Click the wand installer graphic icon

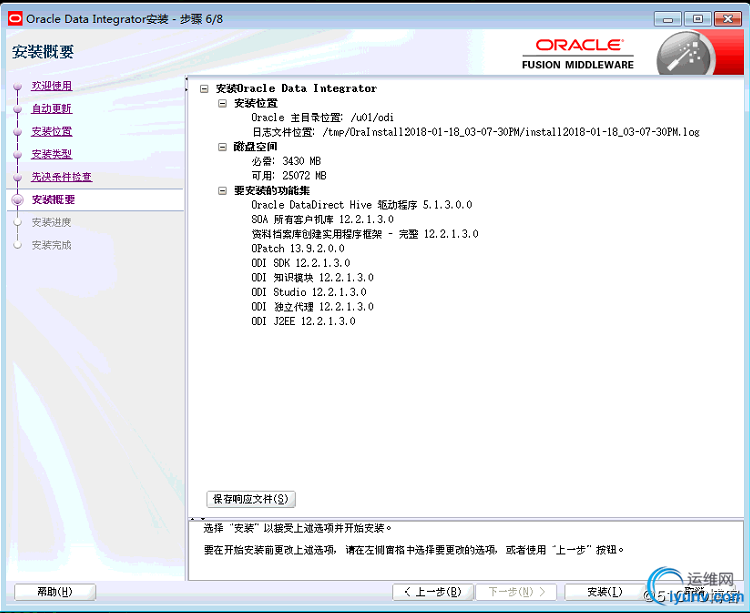coord(686,55)
